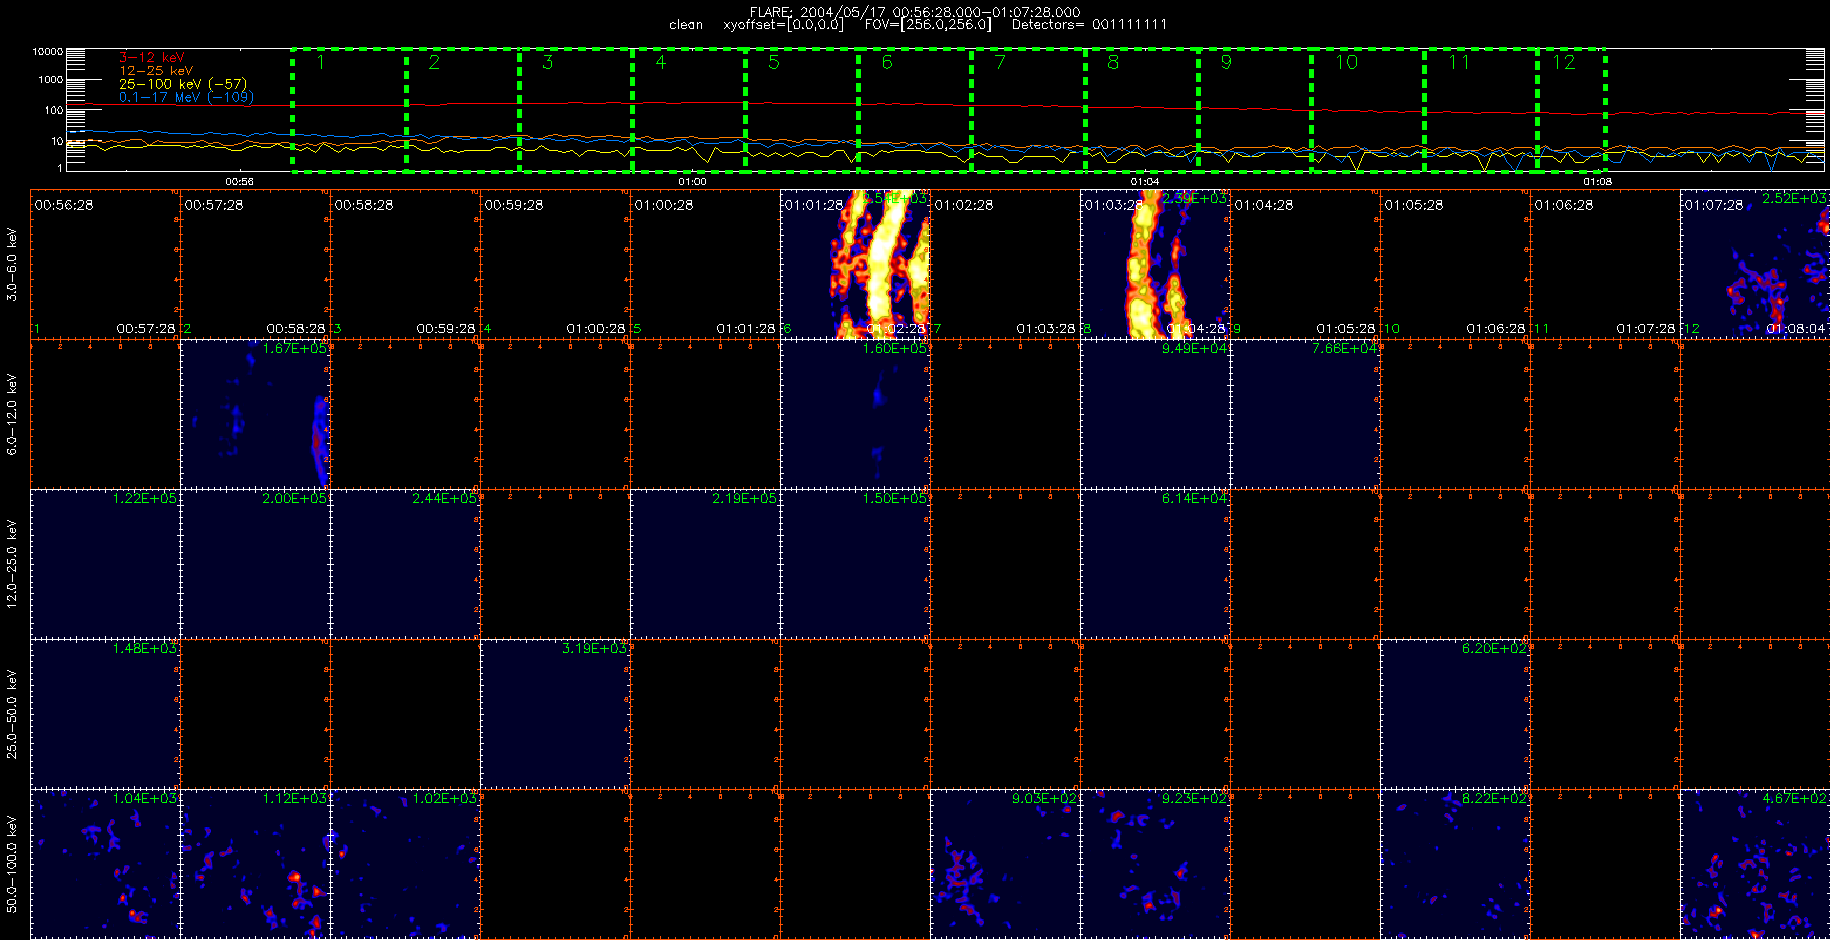Click the 01:08:04 end-time label
This screenshot has height=940, width=1830.
pyautogui.click(x=1796, y=328)
